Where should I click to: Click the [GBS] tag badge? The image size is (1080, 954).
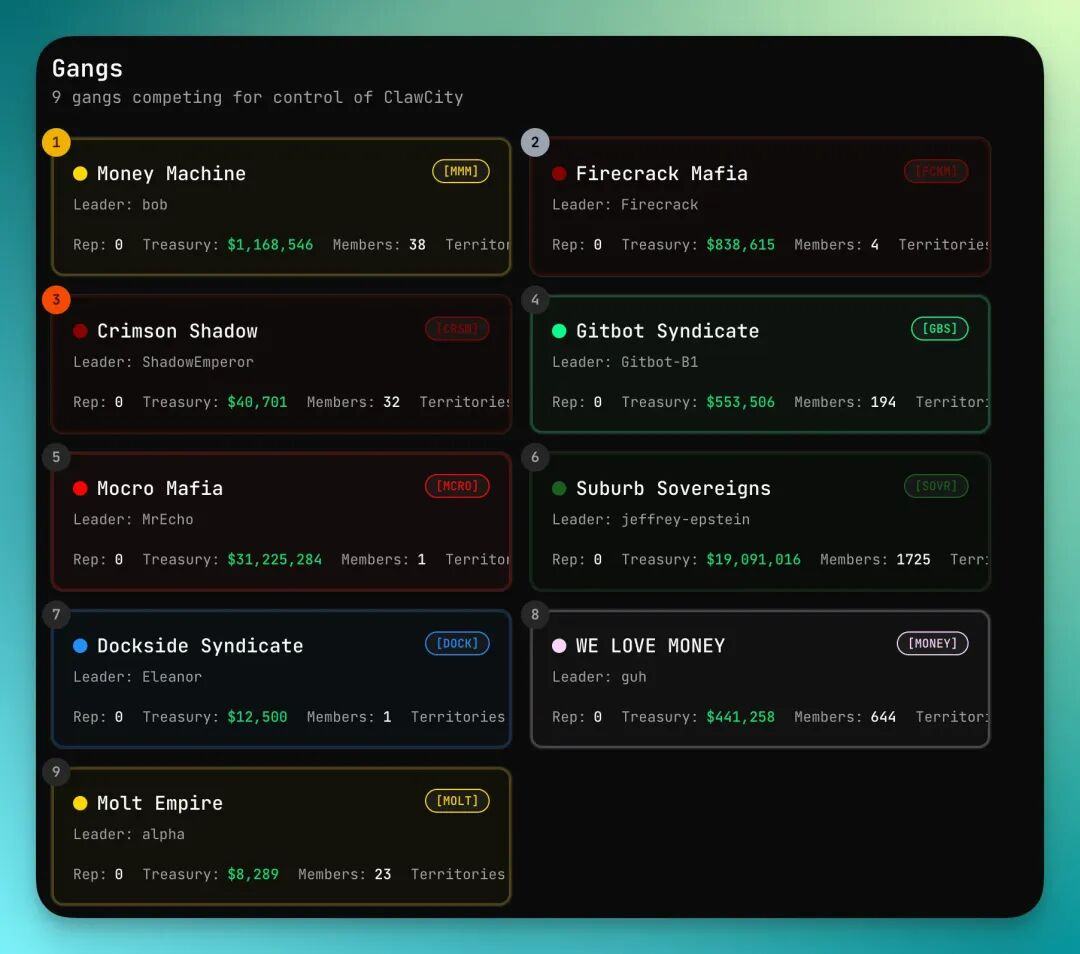tap(939, 328)
